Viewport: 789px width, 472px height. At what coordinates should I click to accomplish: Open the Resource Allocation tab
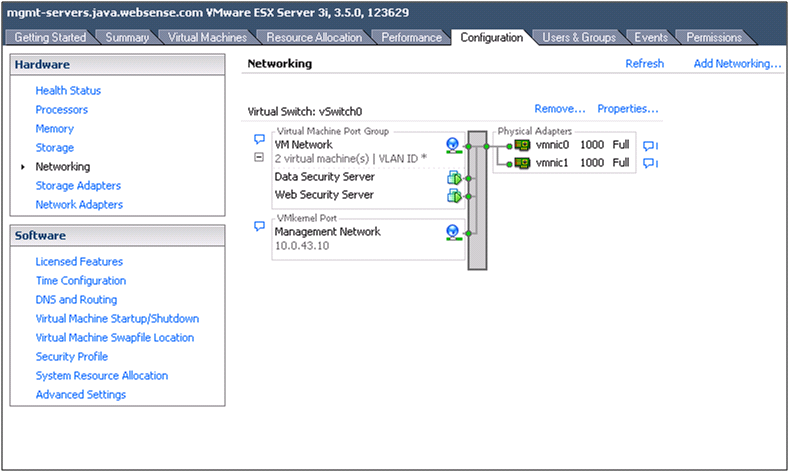(314, 37)
